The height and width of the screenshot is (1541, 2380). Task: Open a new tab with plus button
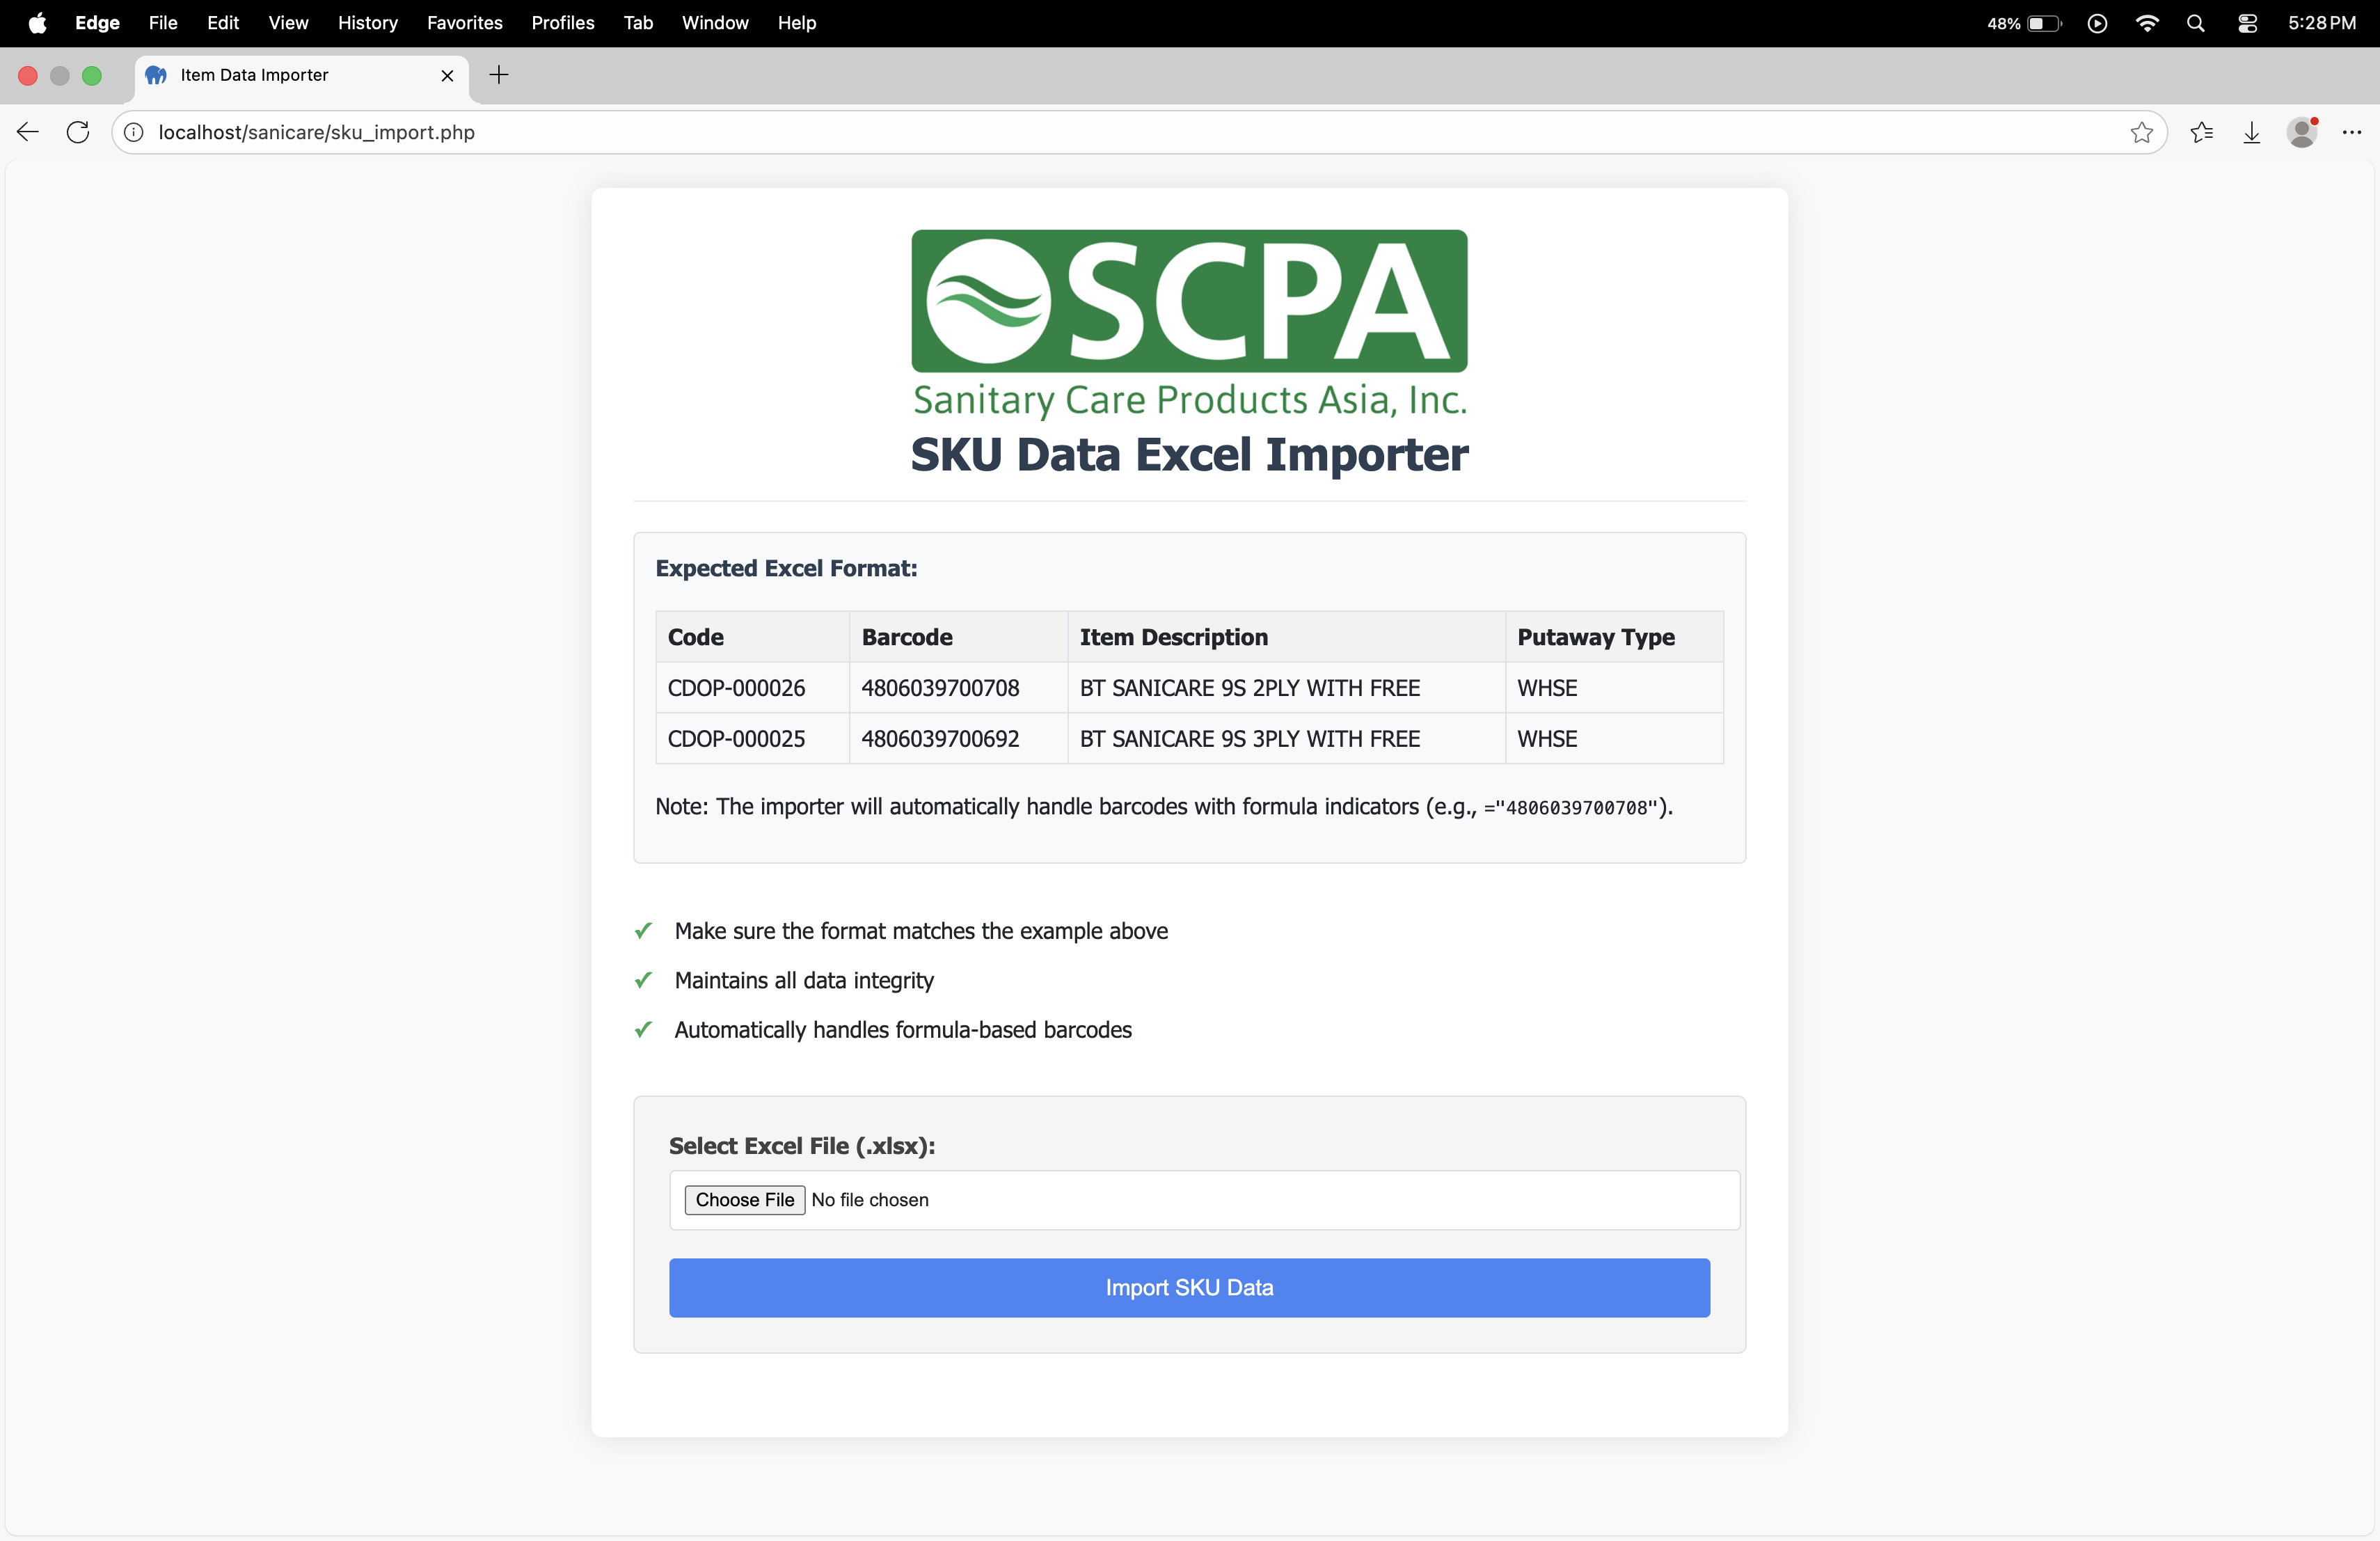coord(499,75)
